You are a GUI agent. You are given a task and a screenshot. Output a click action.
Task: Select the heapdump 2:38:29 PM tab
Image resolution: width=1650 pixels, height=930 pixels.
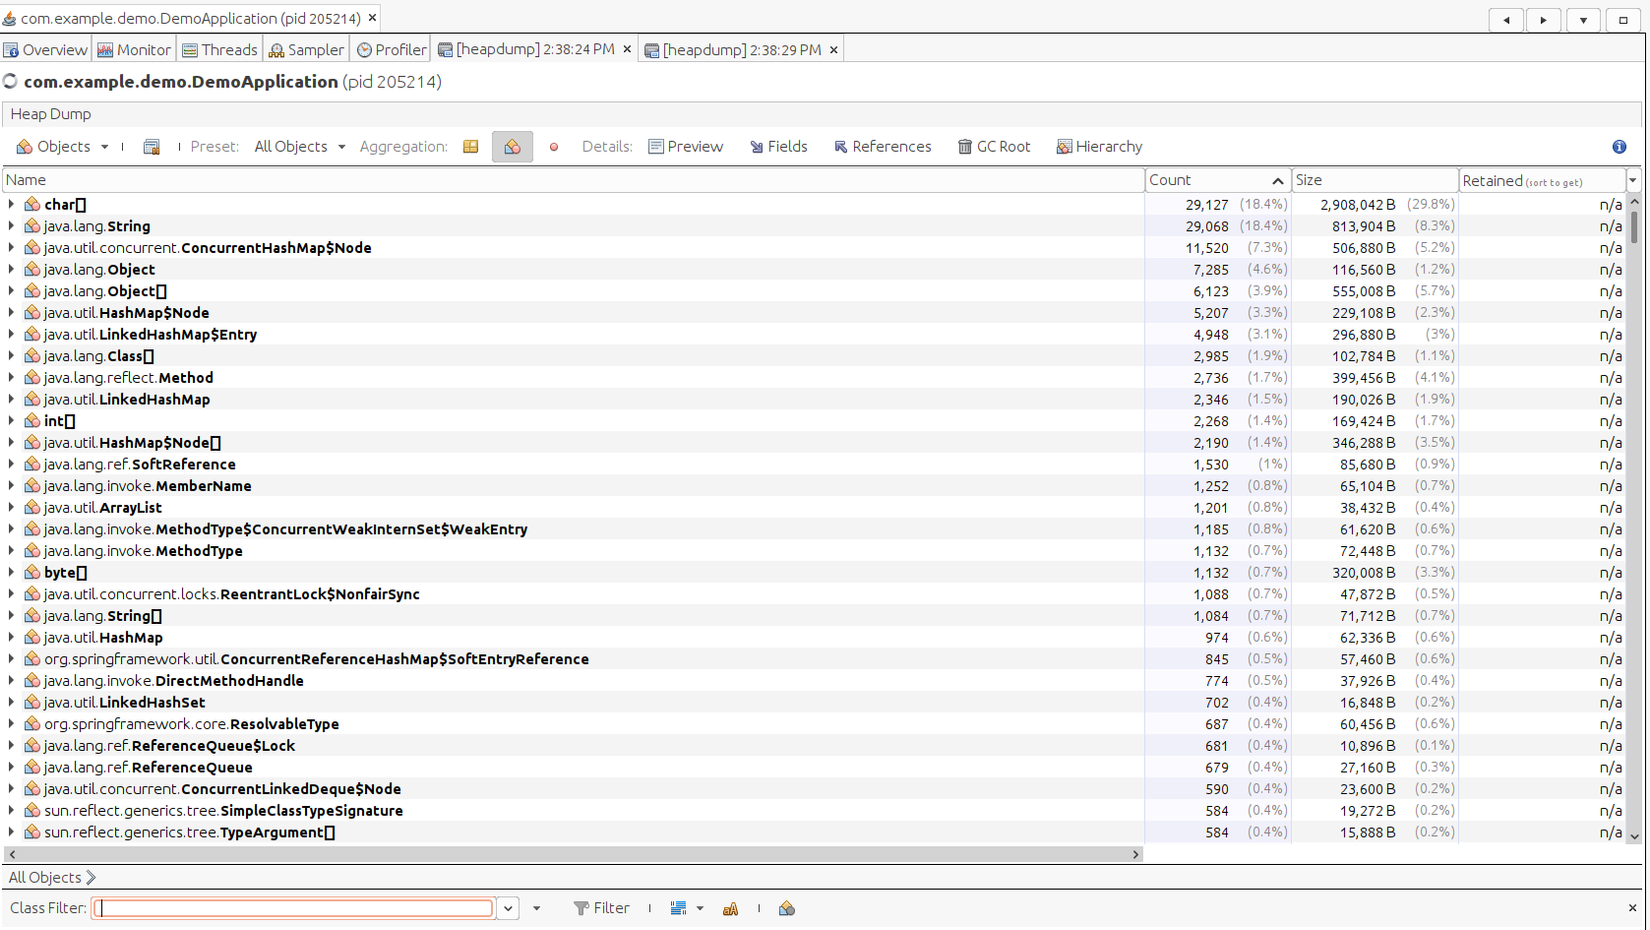coord(741,50)
